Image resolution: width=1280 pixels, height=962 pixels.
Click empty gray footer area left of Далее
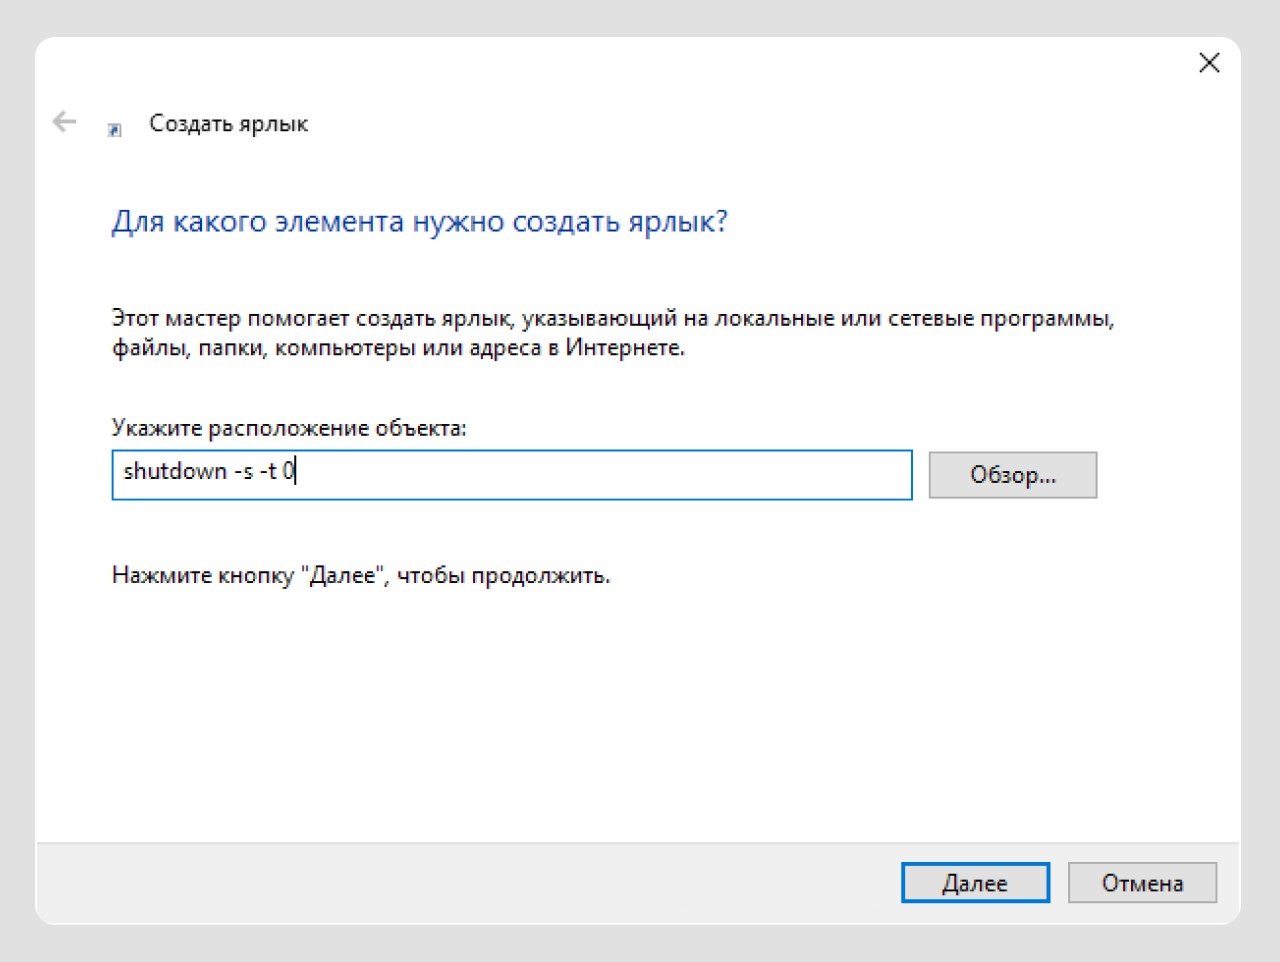click(450, 883)
